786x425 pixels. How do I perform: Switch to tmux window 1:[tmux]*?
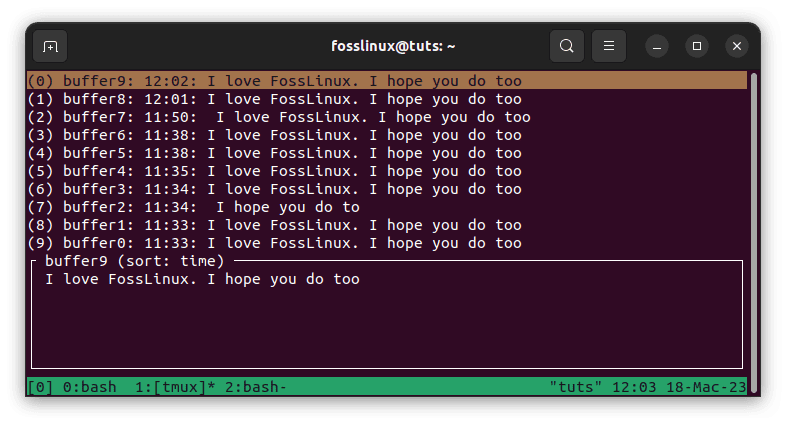pos(175,387)
